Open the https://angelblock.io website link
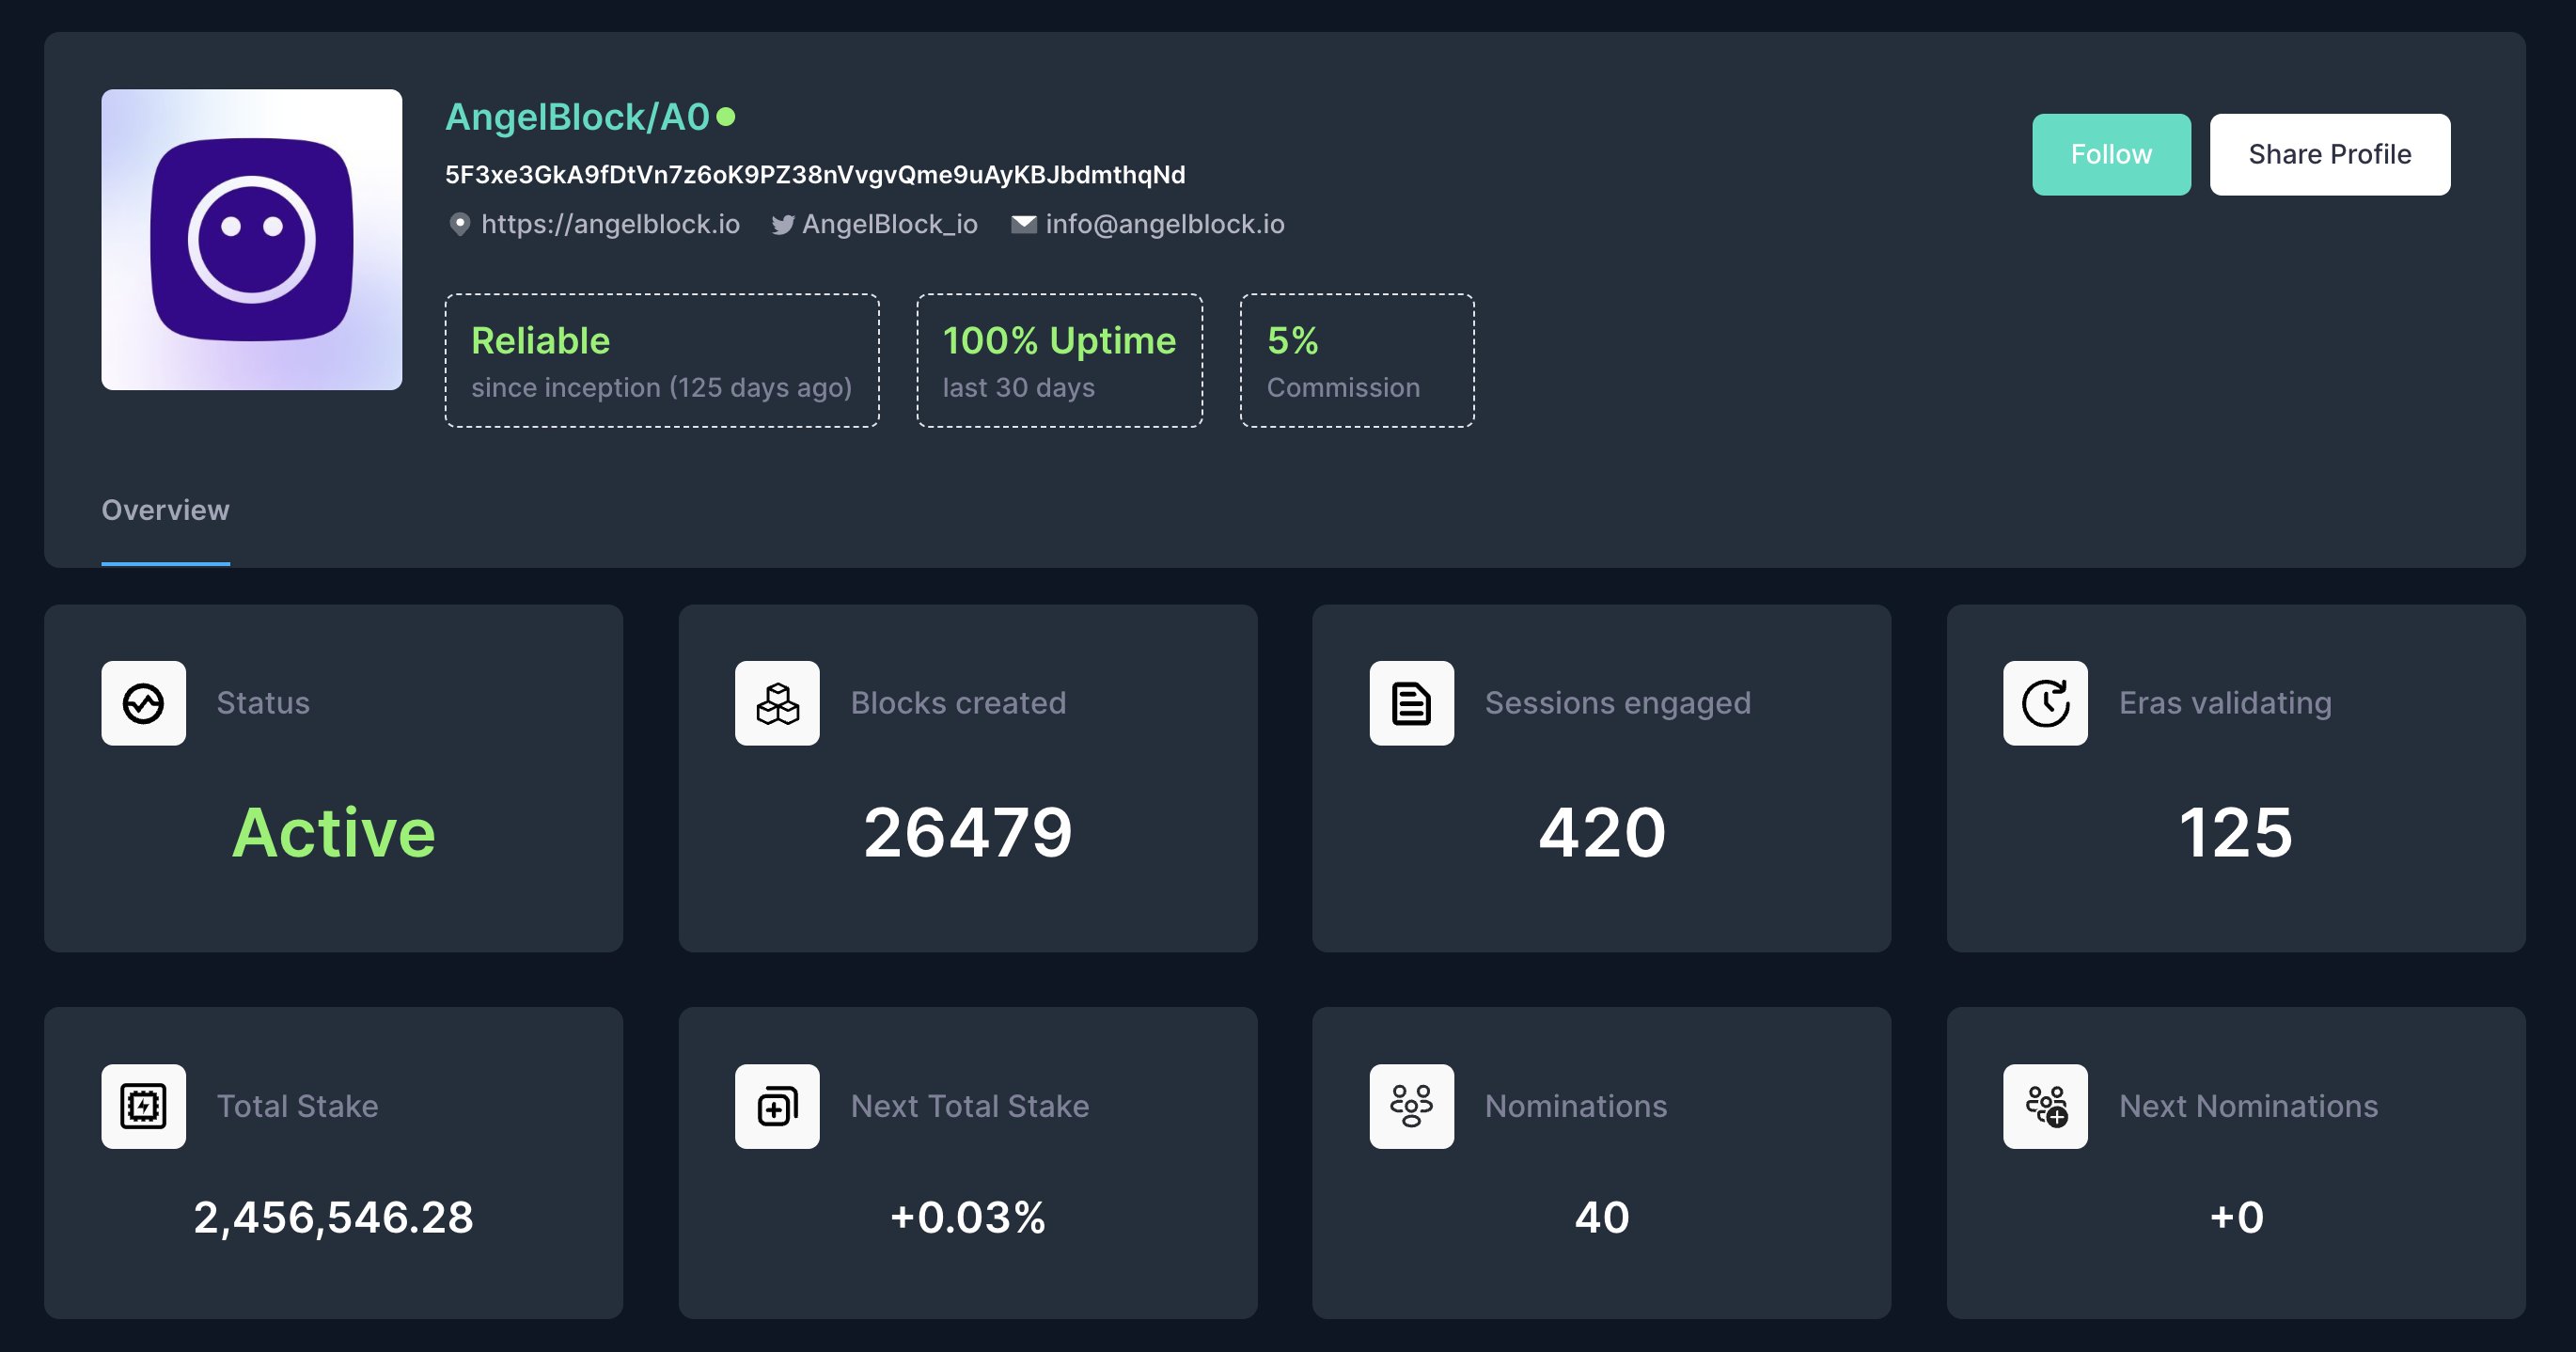This screenshot has height=1352, width=2576. (x=610, y=224)
